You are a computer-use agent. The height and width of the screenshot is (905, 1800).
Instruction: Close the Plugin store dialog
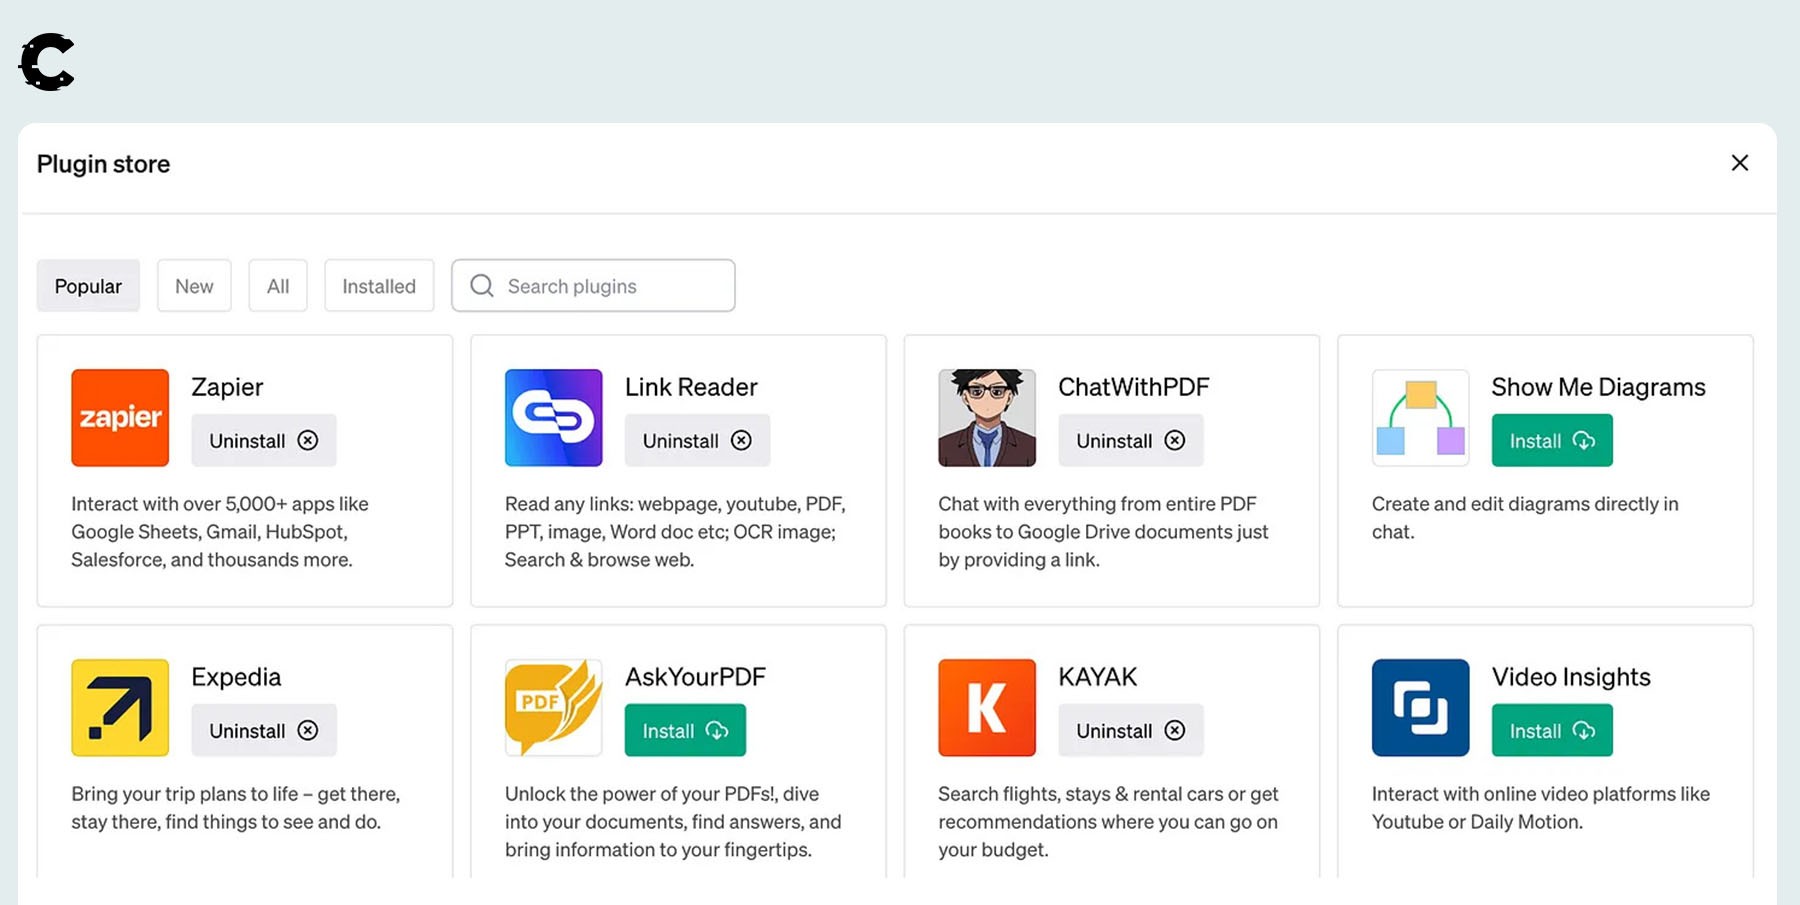(1740, 162)
